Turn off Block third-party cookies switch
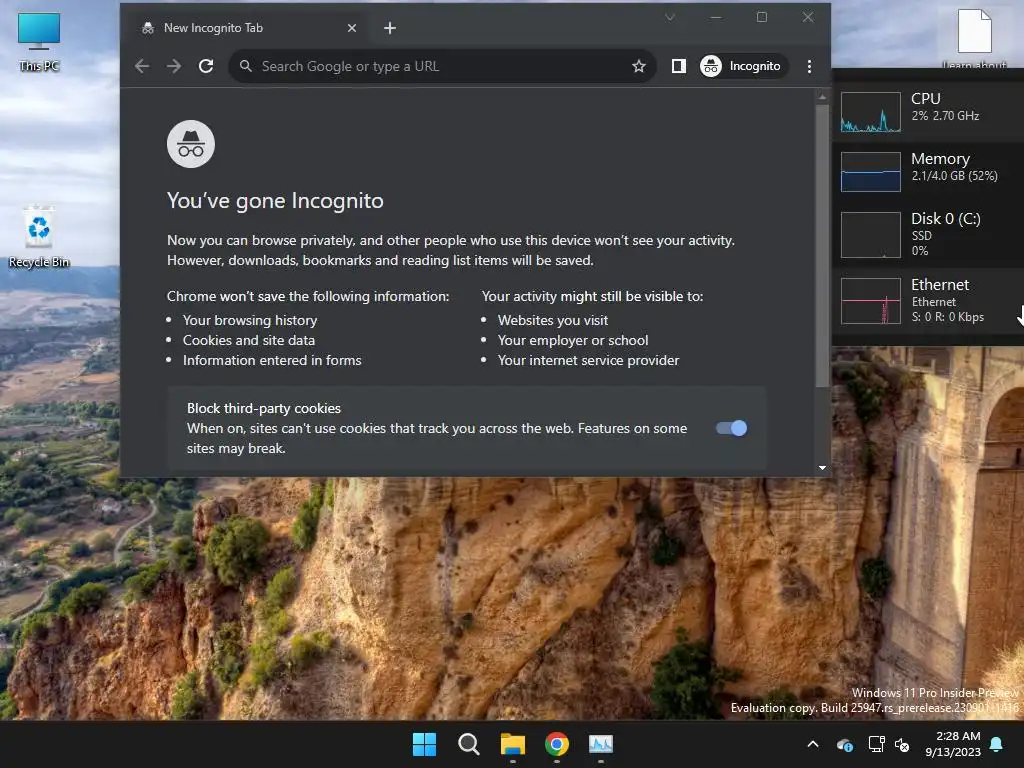Image resolution: width=1024 pixels, height=768 pixels. pyautogui.click(x=731, y=428)
